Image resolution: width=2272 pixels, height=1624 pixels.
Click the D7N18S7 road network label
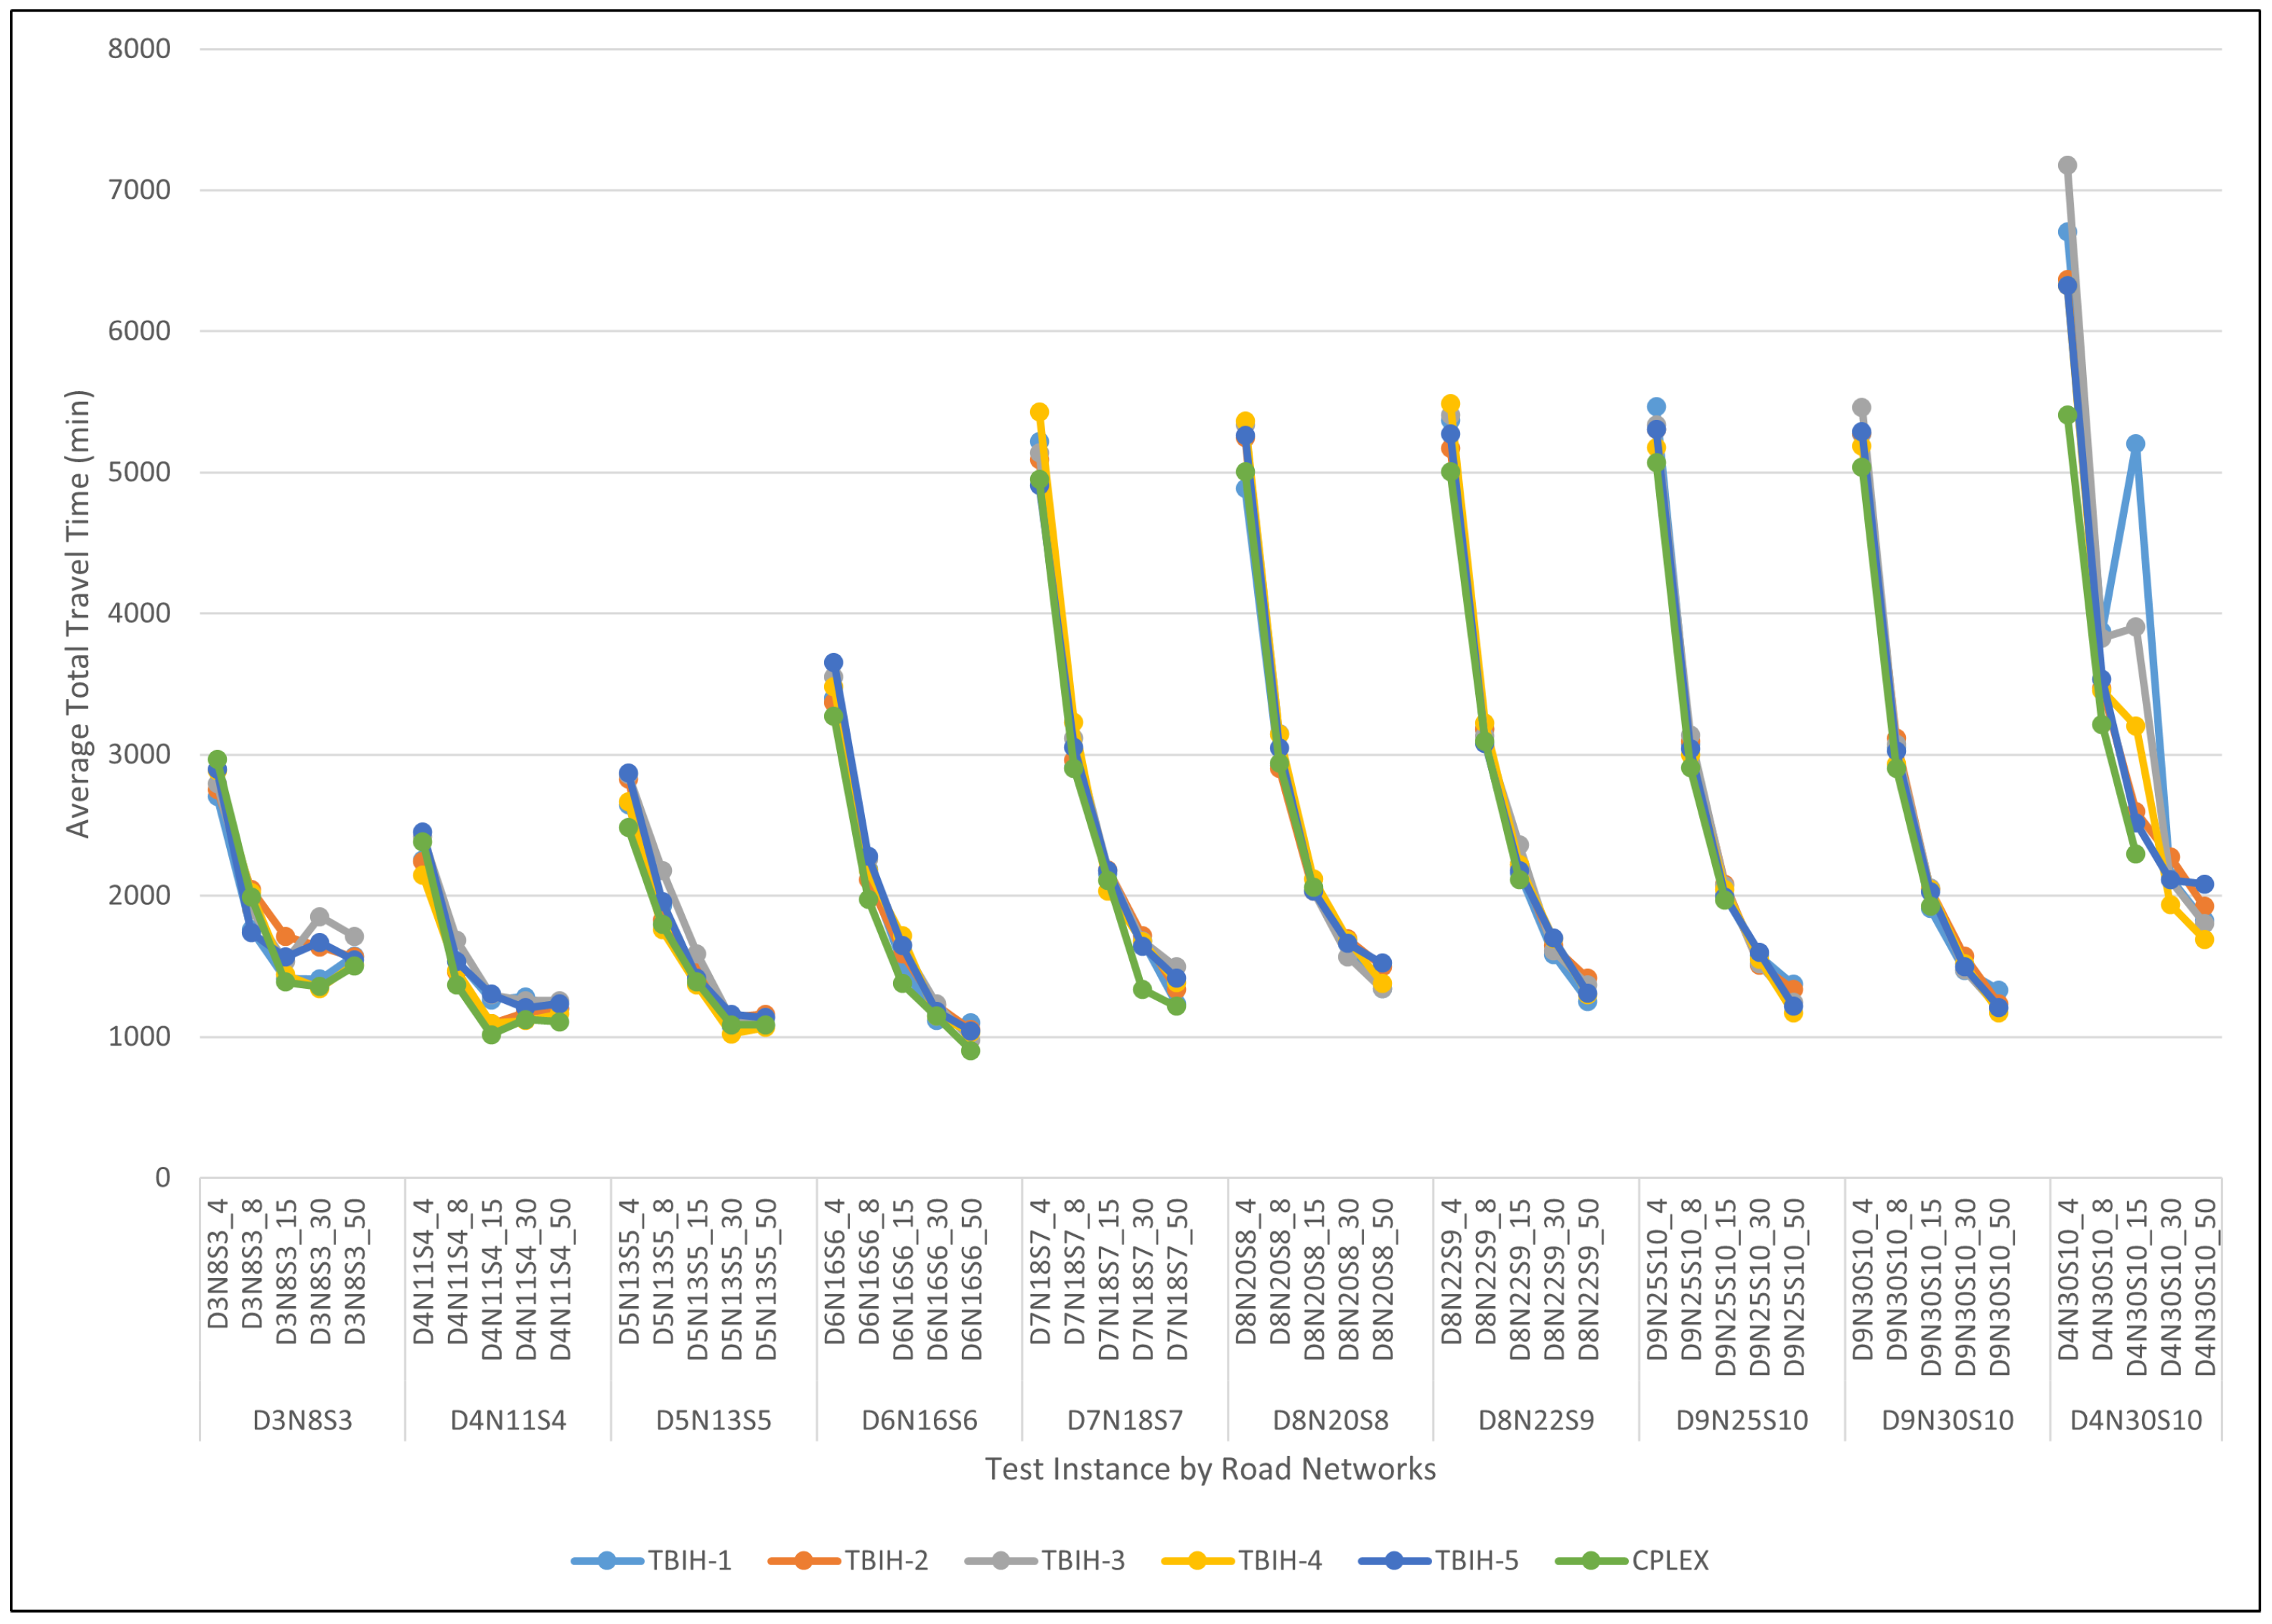(x=1124, y=1421)
